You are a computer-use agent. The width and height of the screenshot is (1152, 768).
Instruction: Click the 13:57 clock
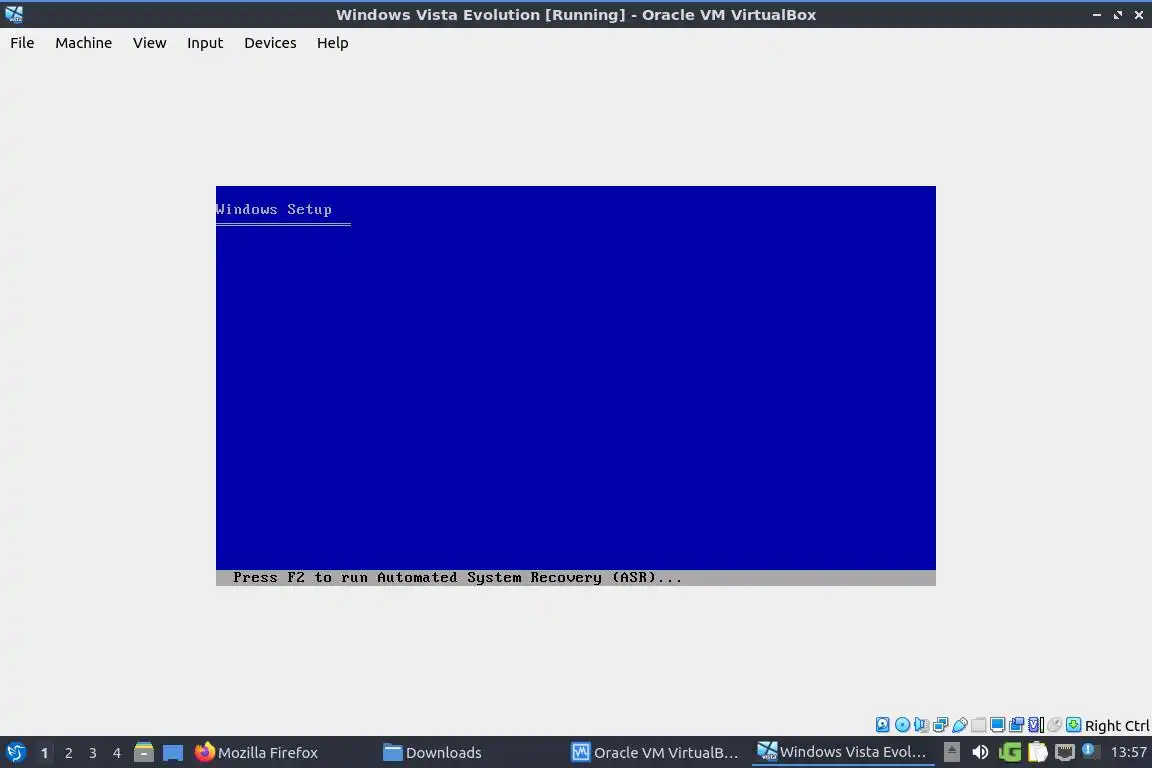point(1128,752)
